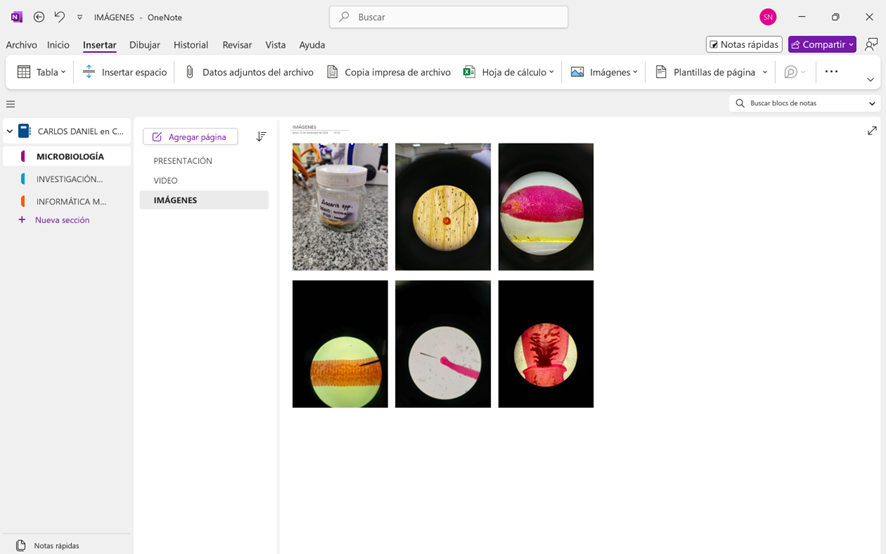The height and width of the screenshot is (554, 886).
Task: Insert a table with Tabla icon
Action: coord(24,72)
